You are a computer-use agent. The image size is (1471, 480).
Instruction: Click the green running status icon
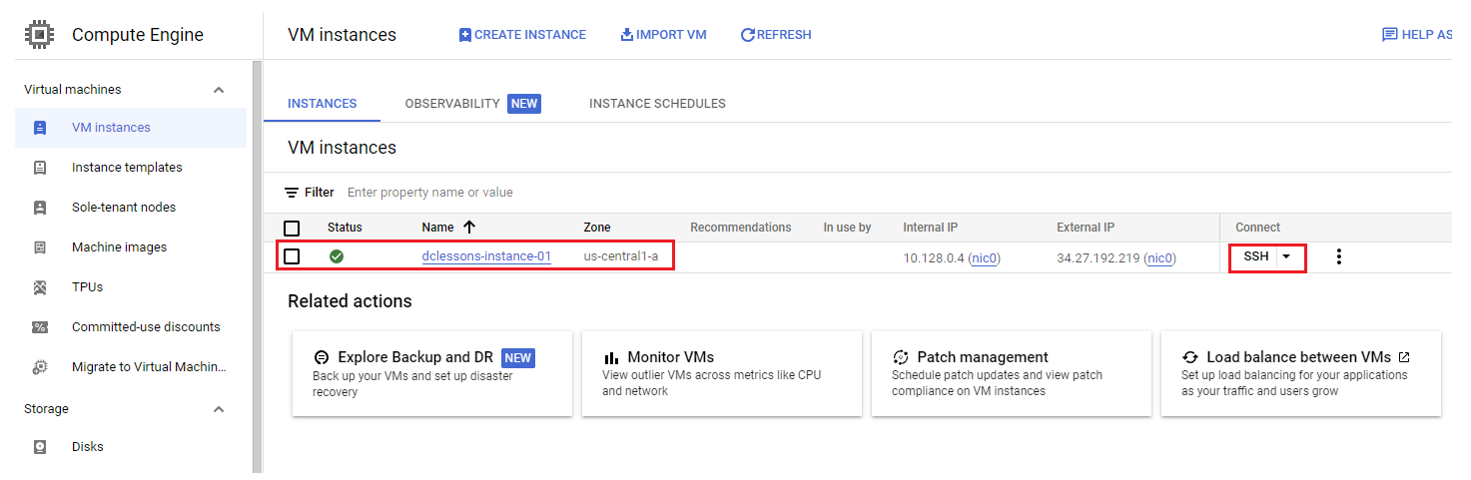coord(337,257)
